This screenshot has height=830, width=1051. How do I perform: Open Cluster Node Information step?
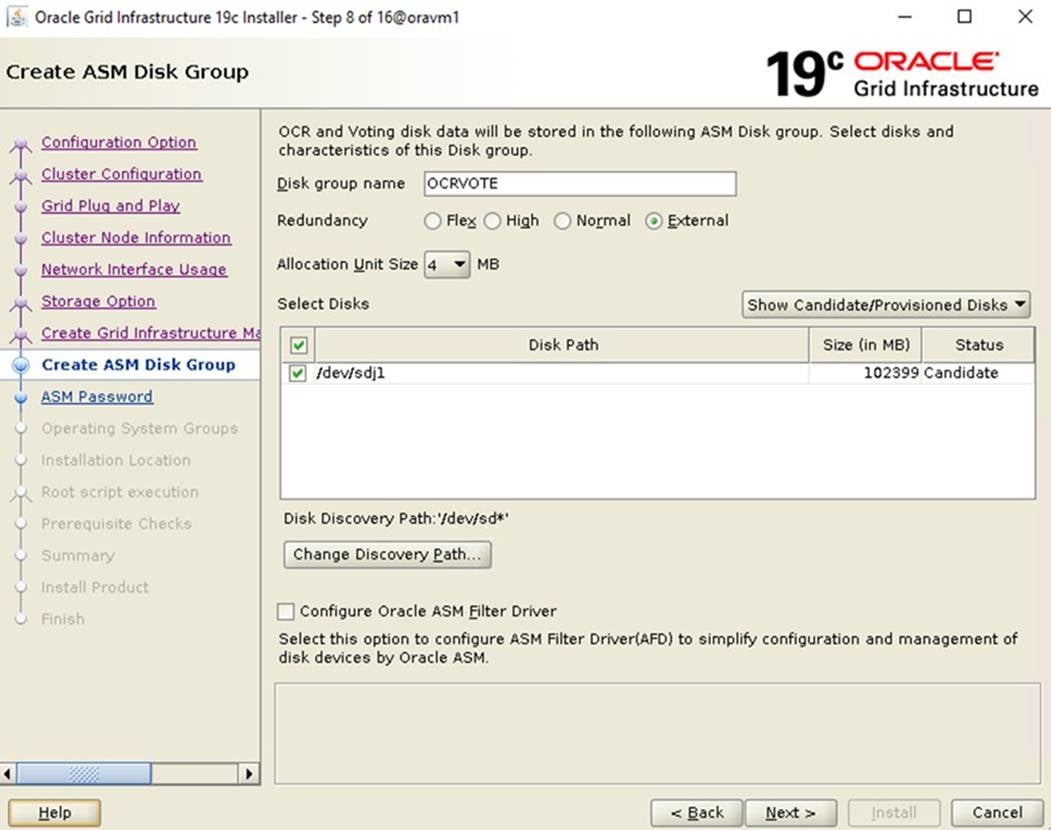tap(136, 237)
